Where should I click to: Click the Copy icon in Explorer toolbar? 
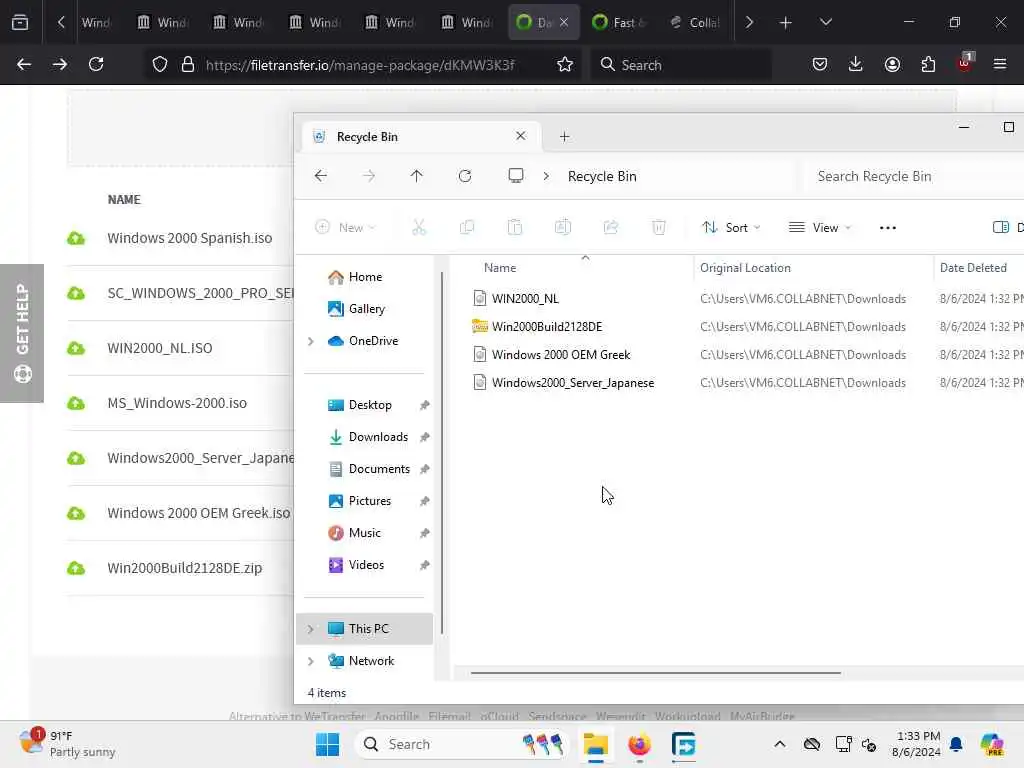point(467,227)
